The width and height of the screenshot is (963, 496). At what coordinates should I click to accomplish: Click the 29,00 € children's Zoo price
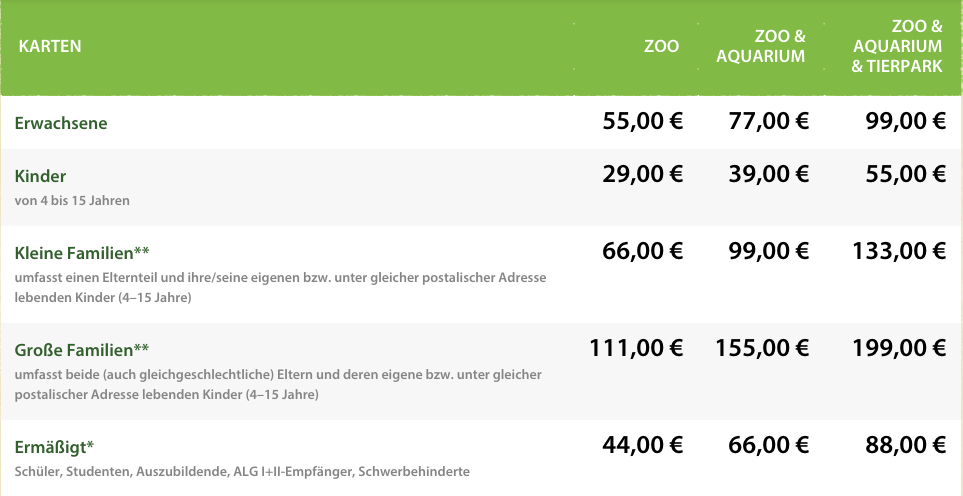(x=642, y=174)
